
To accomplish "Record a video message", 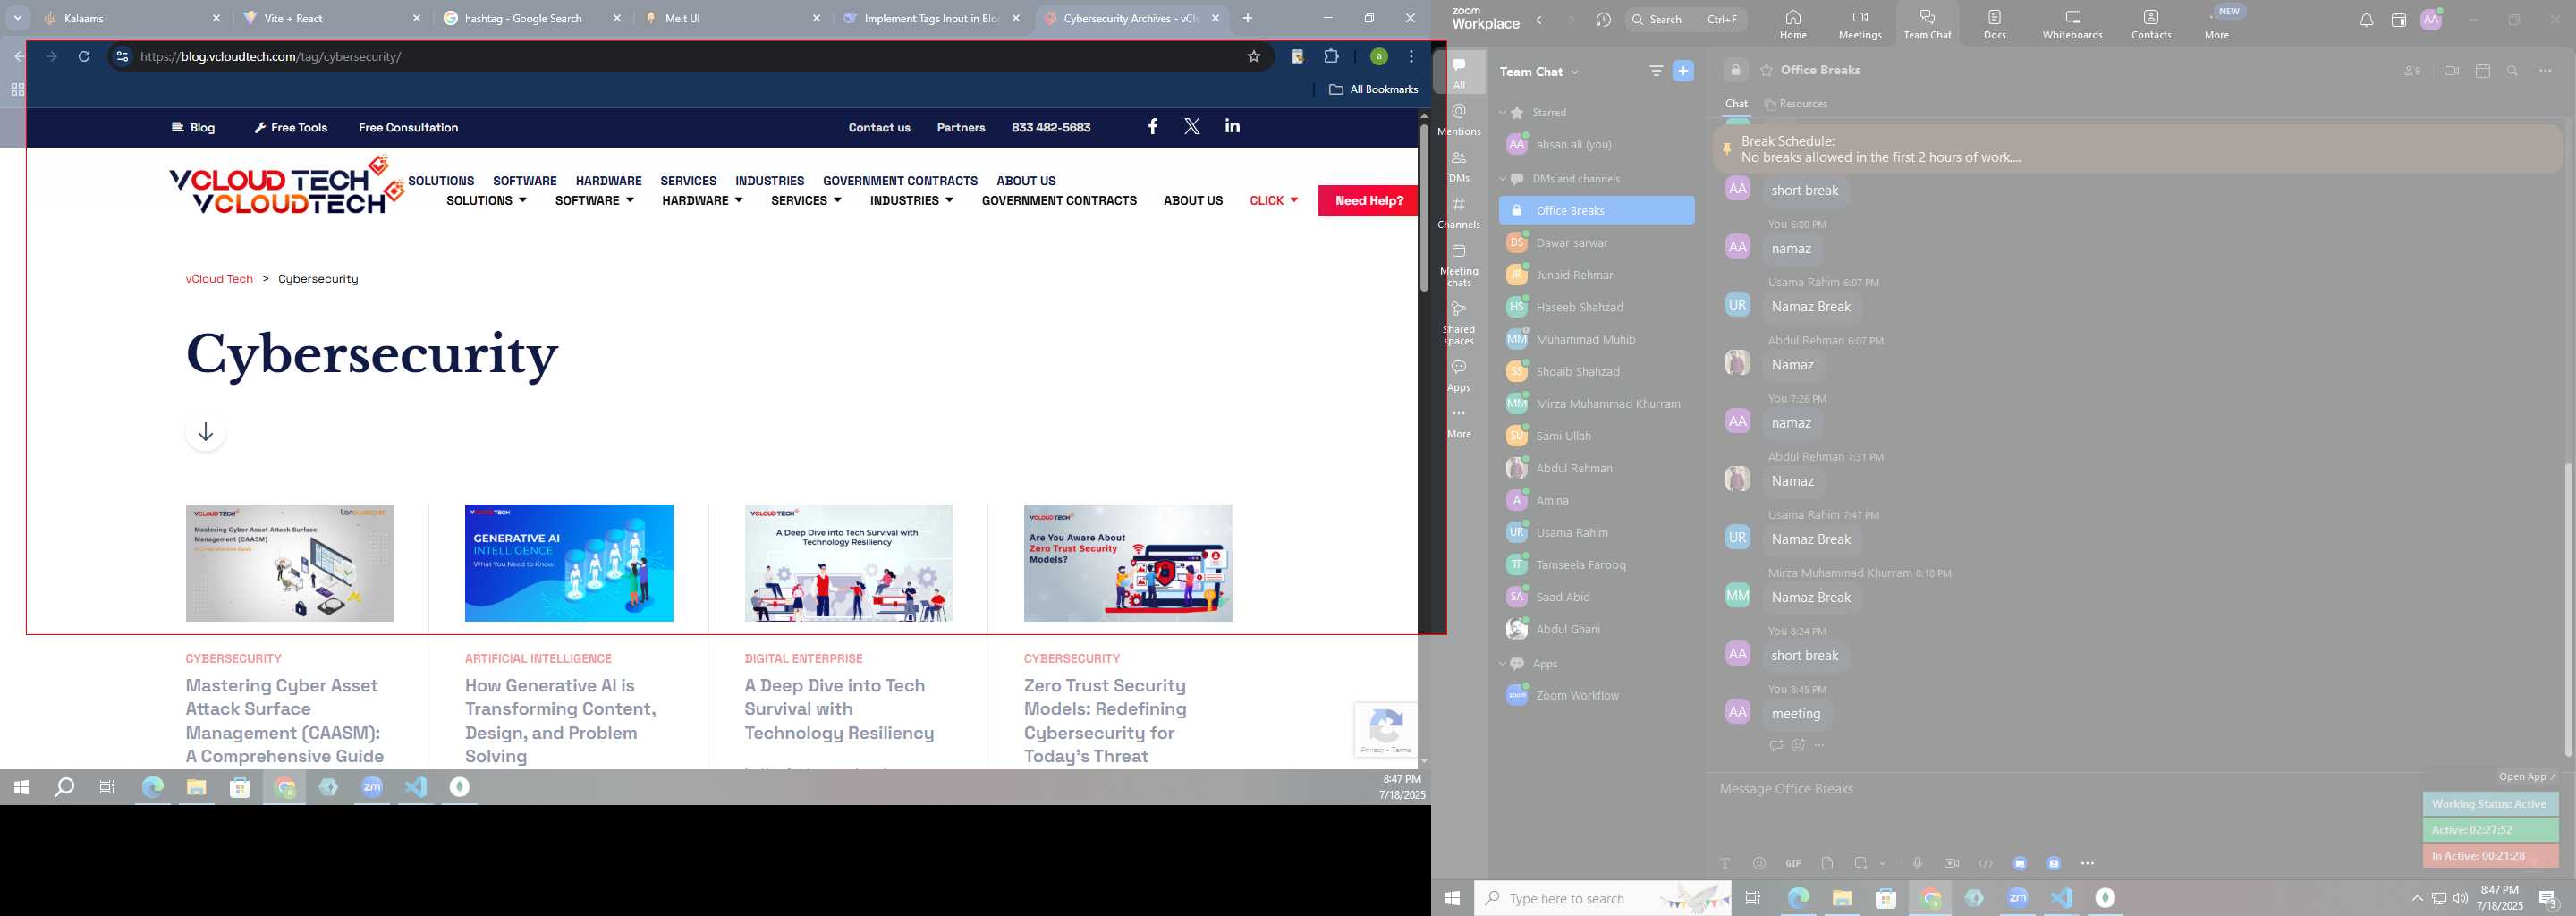I will pyautogui.click(x=1951, y=863).
